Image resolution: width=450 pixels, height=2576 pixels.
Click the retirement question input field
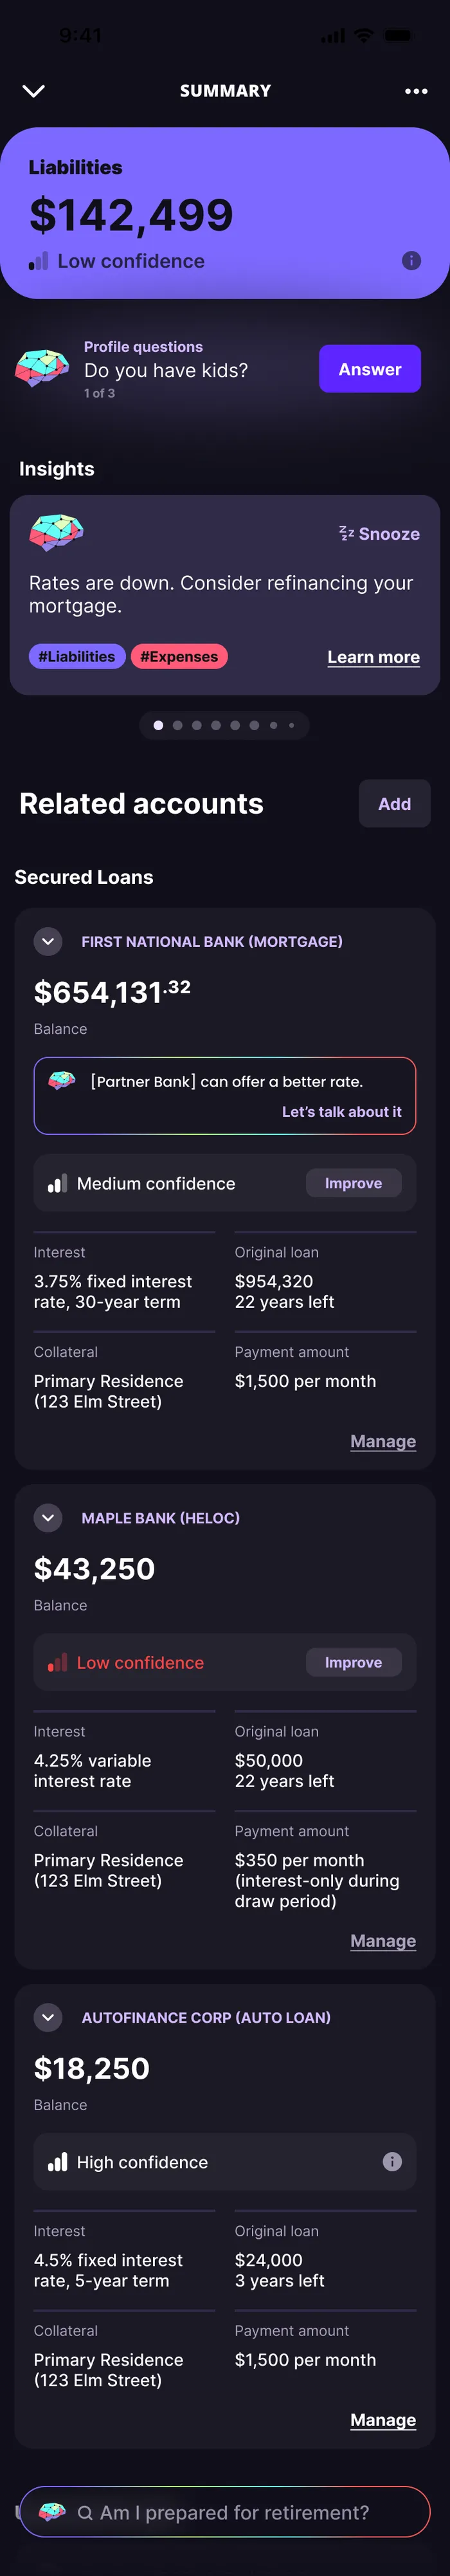point(225,2512)
